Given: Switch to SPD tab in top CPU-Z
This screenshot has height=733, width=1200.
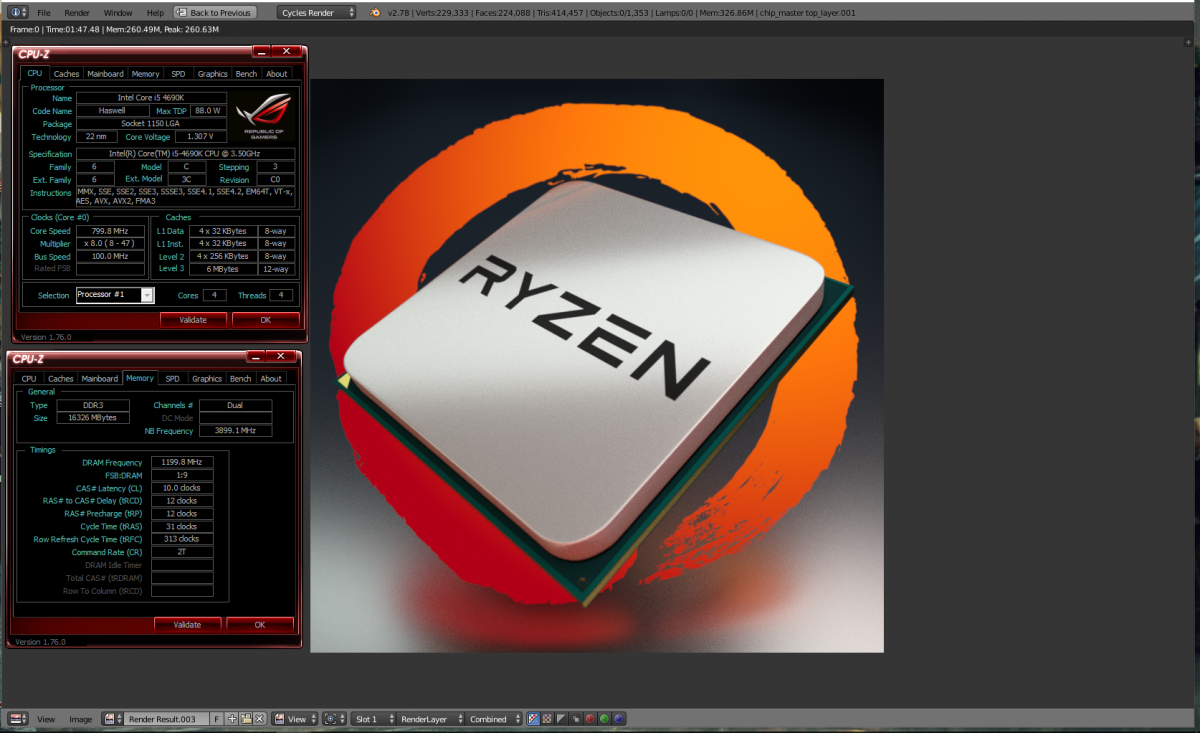Looking at the screenshot, I should click(x=178, y=73).
